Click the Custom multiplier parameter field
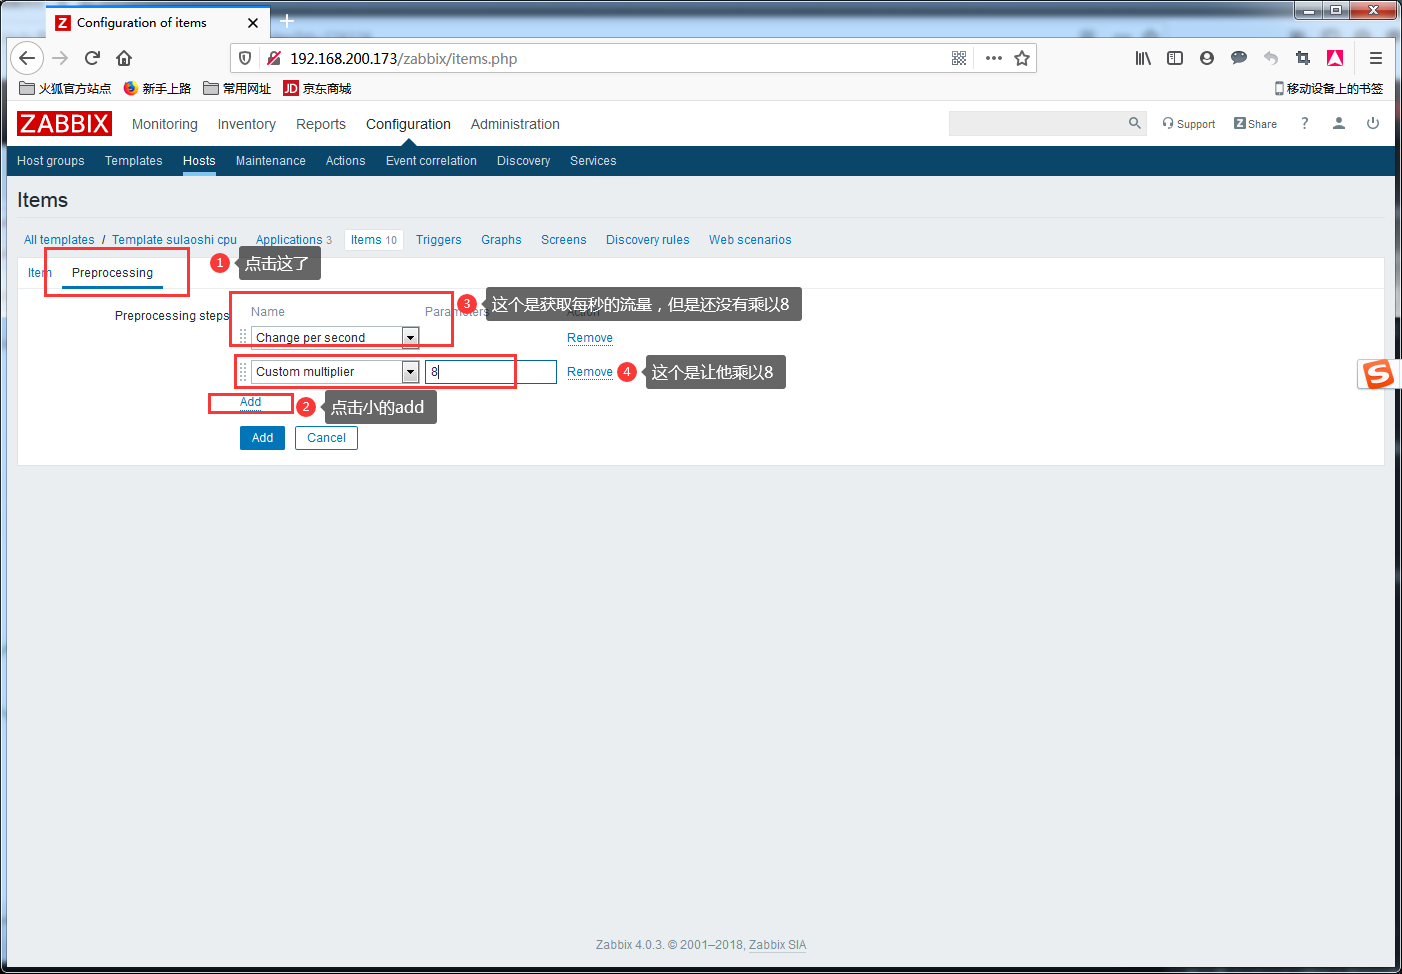Image resolution: width=1402 pixels, height=974 pixels. tap(491, 371)
